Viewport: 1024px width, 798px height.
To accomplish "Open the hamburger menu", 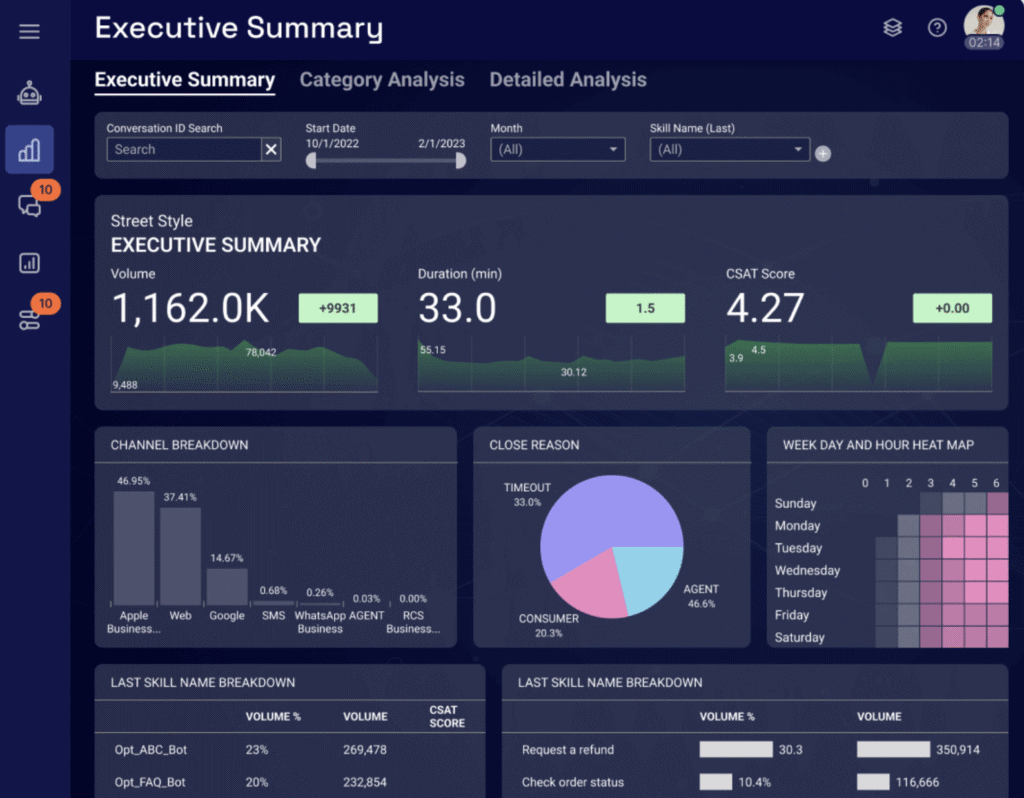I will (29, 31).
